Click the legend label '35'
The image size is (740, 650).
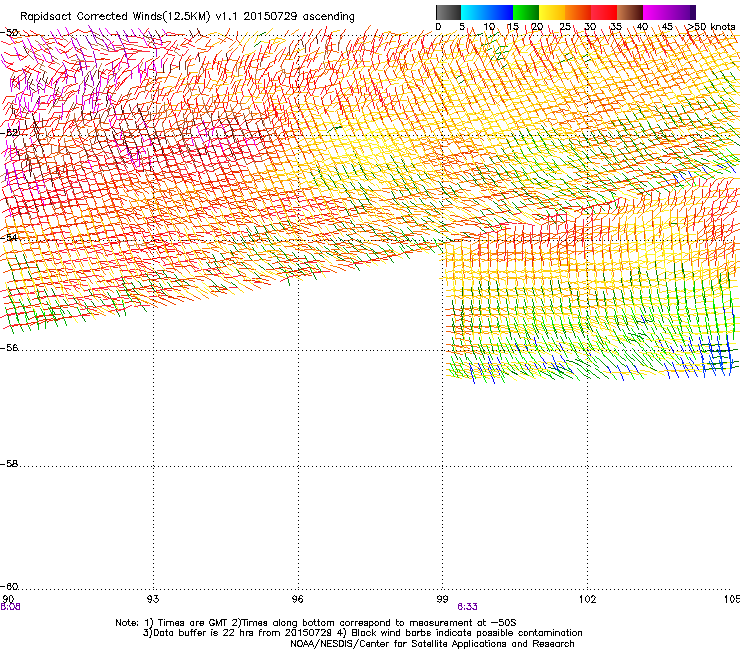coord(616,27)
